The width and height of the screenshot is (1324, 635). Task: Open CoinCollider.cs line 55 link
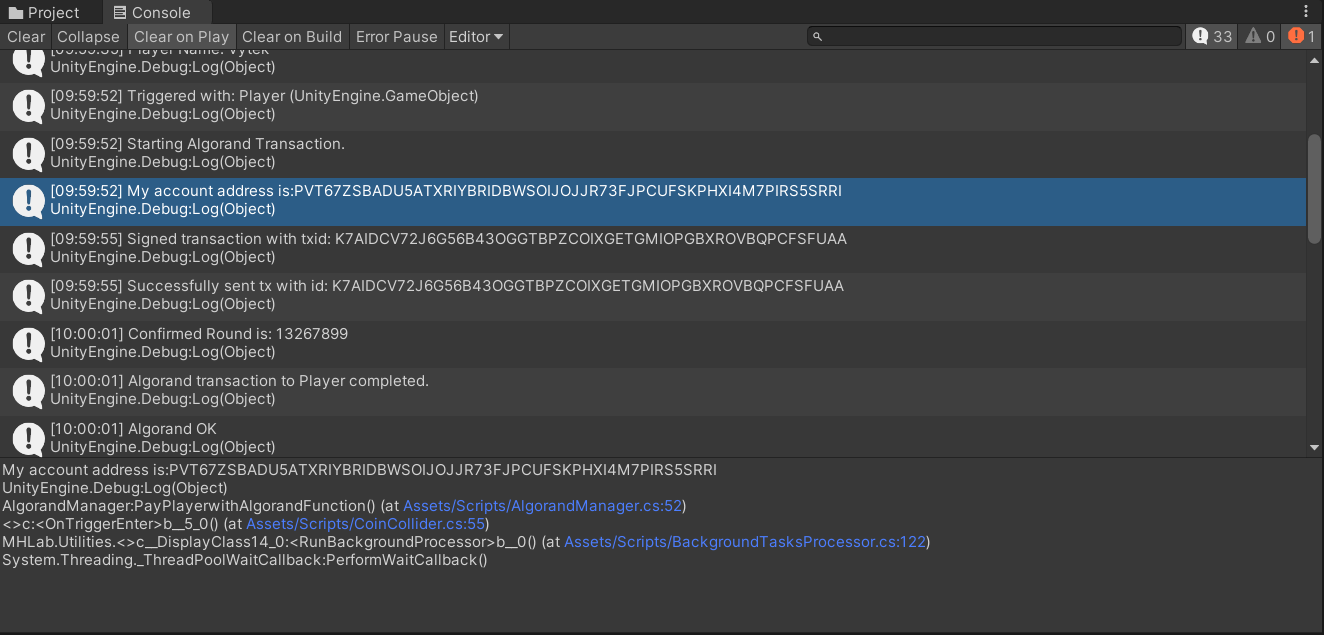pos(365,523)
